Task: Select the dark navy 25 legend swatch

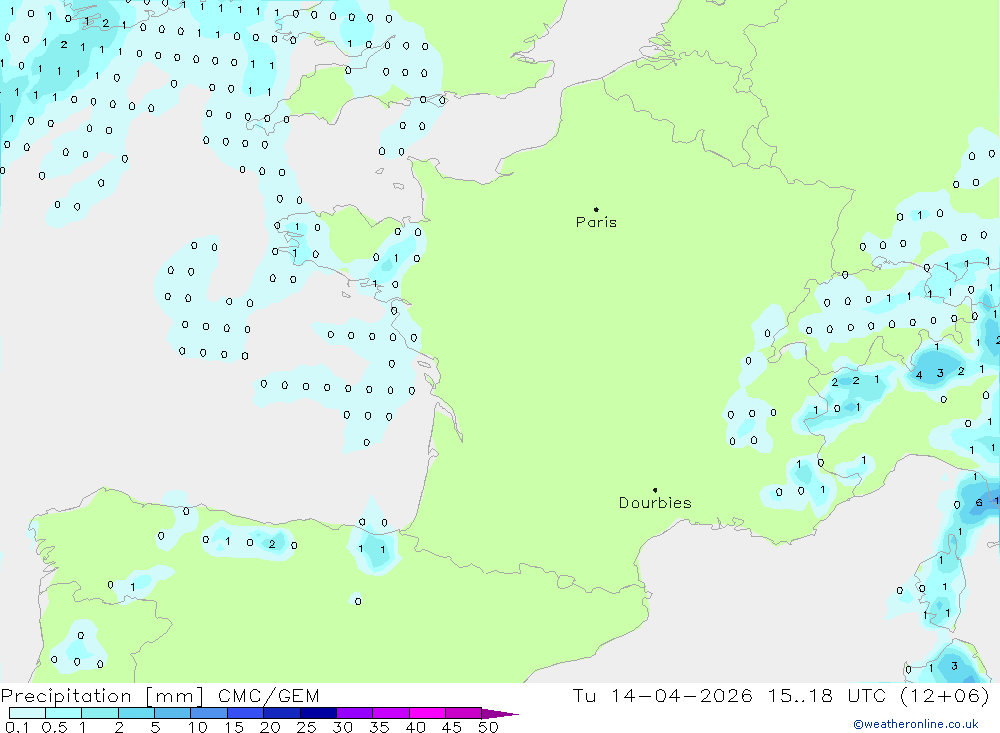Action: pyautogui.click(x=318, y=713)
